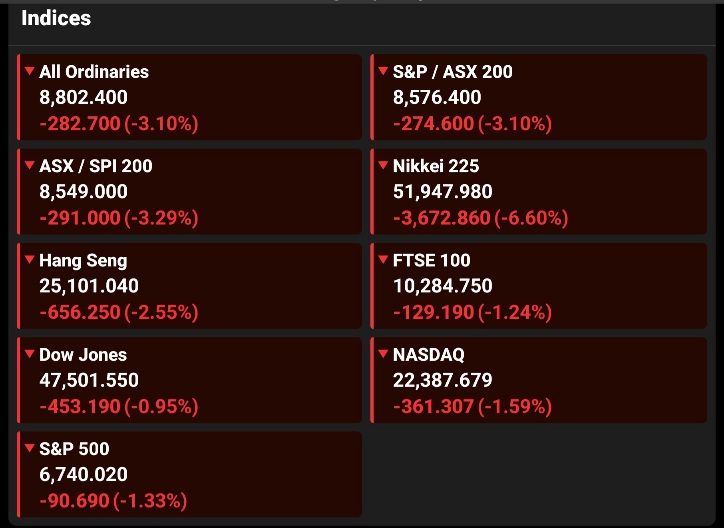Open the All Ordinaries index name
The image size is (724, 528).
tap(93, 72)
